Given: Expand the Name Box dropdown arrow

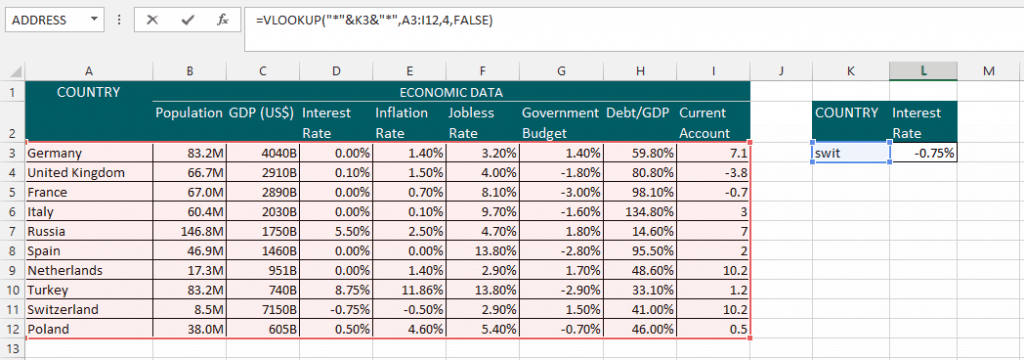Looking at the screenshot, I should pyautogui.click(x=94, y=20).
